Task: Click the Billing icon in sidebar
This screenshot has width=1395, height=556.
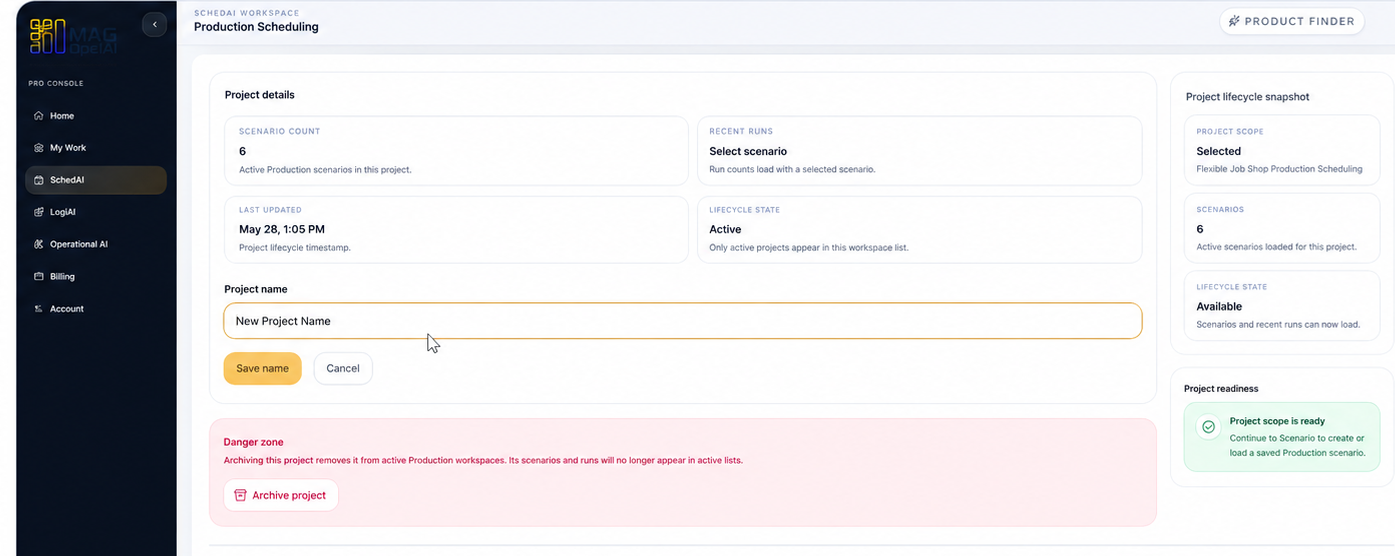Action: [39, 276]
